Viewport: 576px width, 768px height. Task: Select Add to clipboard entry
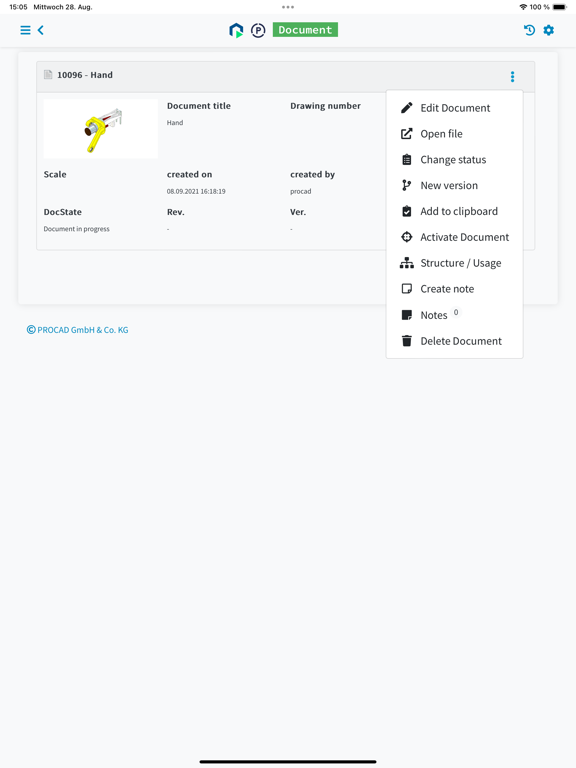[455, 211]
